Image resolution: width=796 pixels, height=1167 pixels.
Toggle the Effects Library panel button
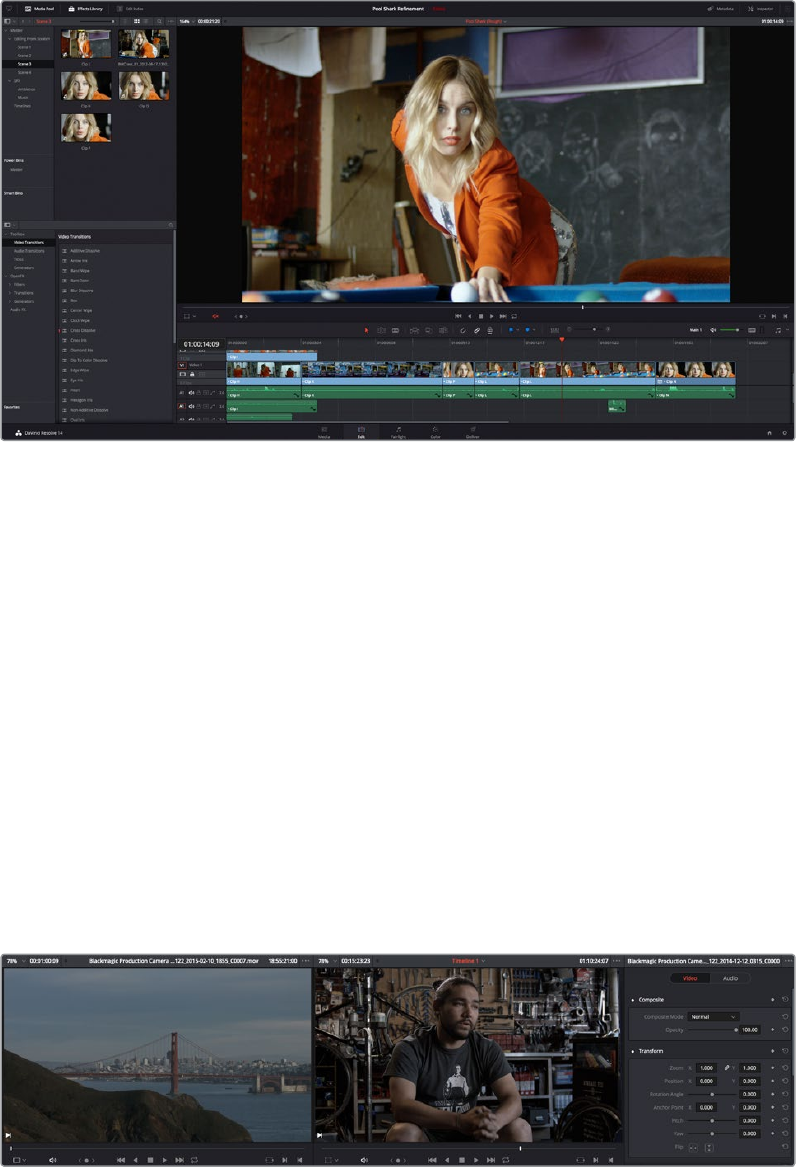click(86, 9)
